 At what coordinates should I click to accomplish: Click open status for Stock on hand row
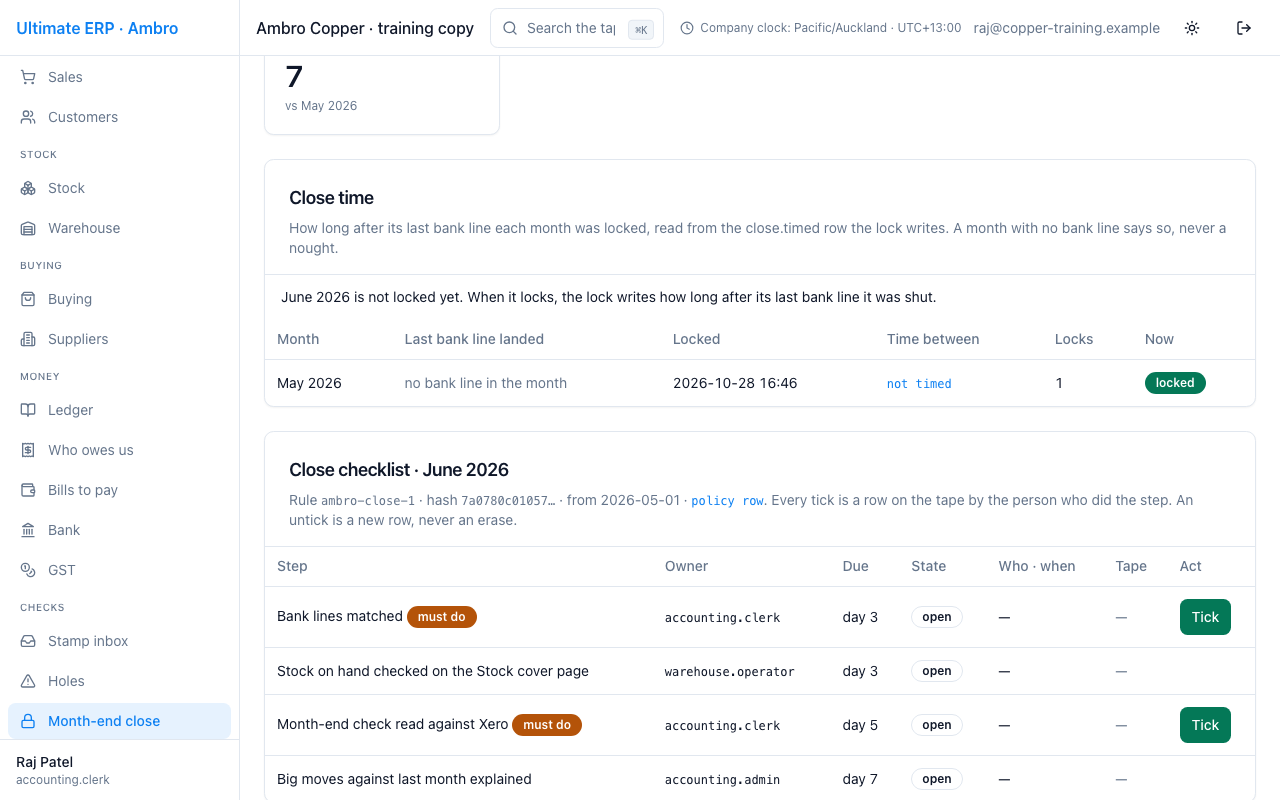point(937,671)
